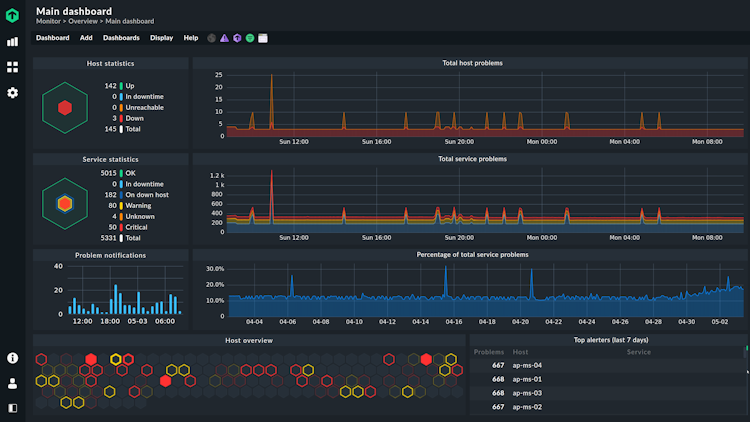This screenshot has width=750, height=422.
Task: Click problem count for ap-ms-02
Action: coord(498,407)
